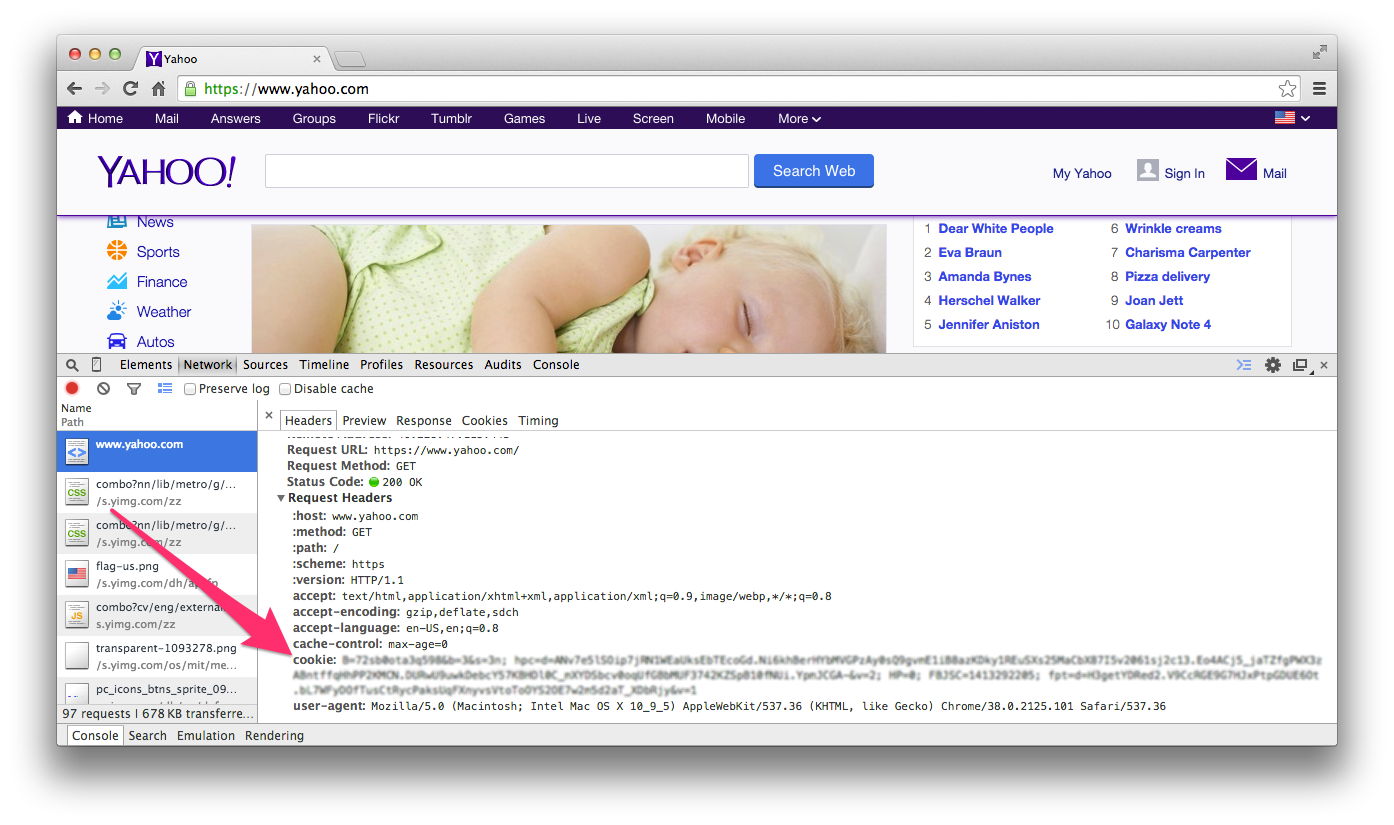This screenshot has width=1394, height=825.
Task: Close the DevTools panel
Action: click(x=1324, y=365)
